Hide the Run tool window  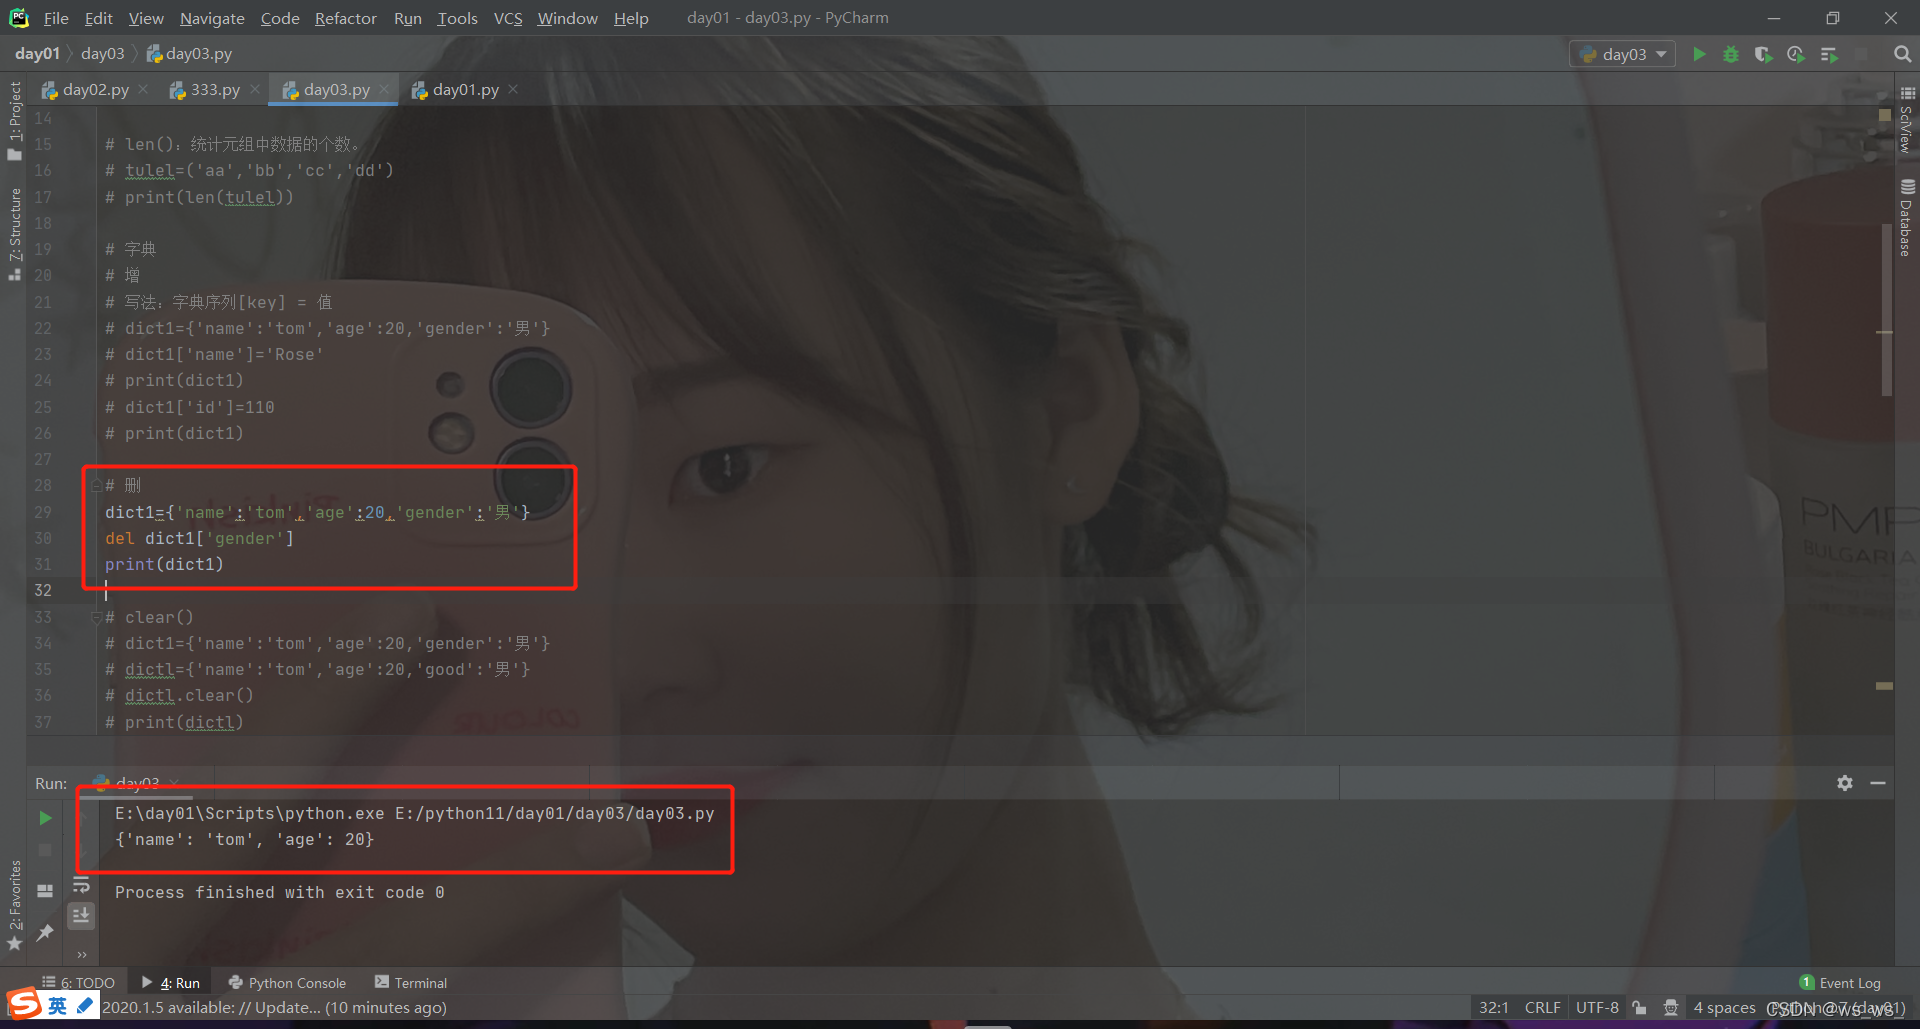(1878, 783)
